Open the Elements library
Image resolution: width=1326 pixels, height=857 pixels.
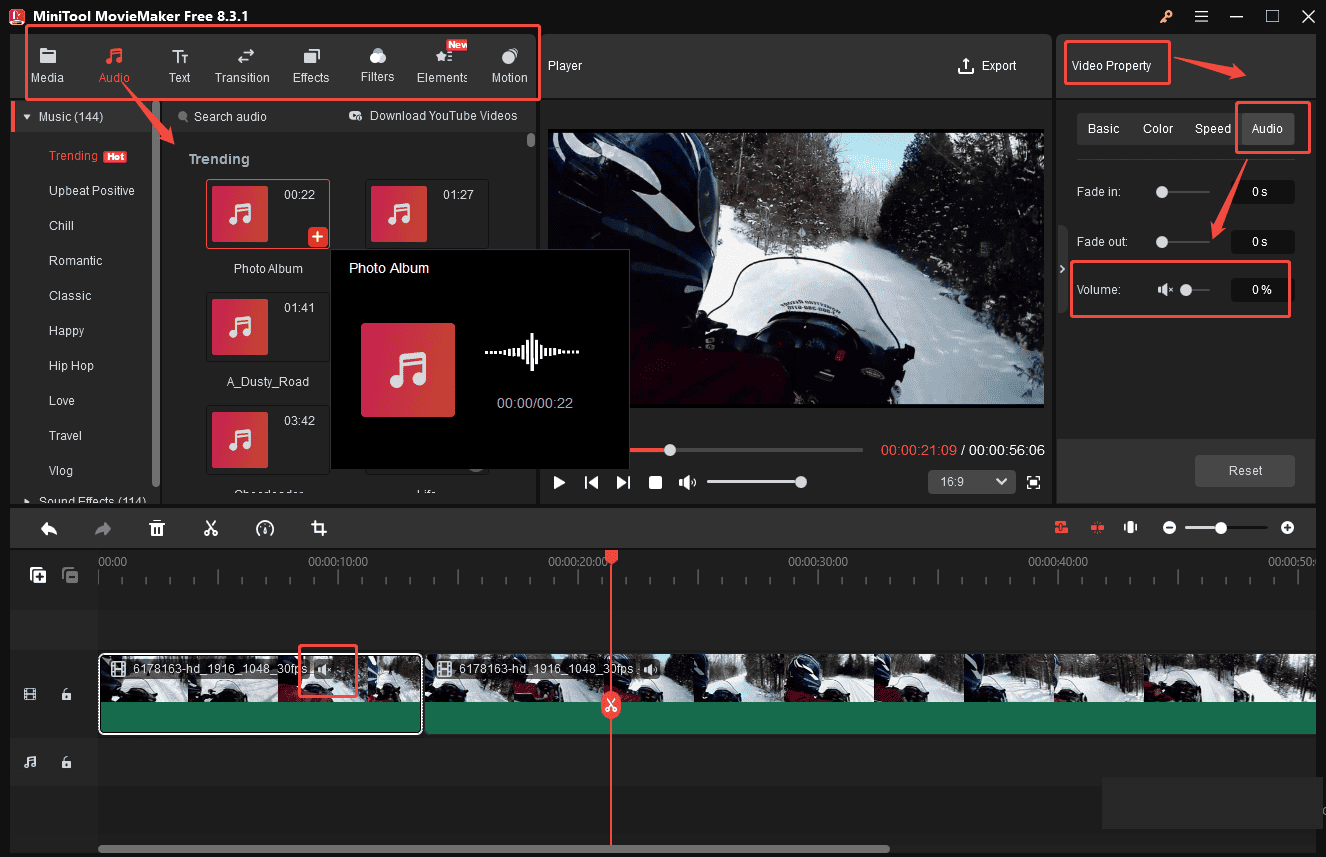pos(441,64)
